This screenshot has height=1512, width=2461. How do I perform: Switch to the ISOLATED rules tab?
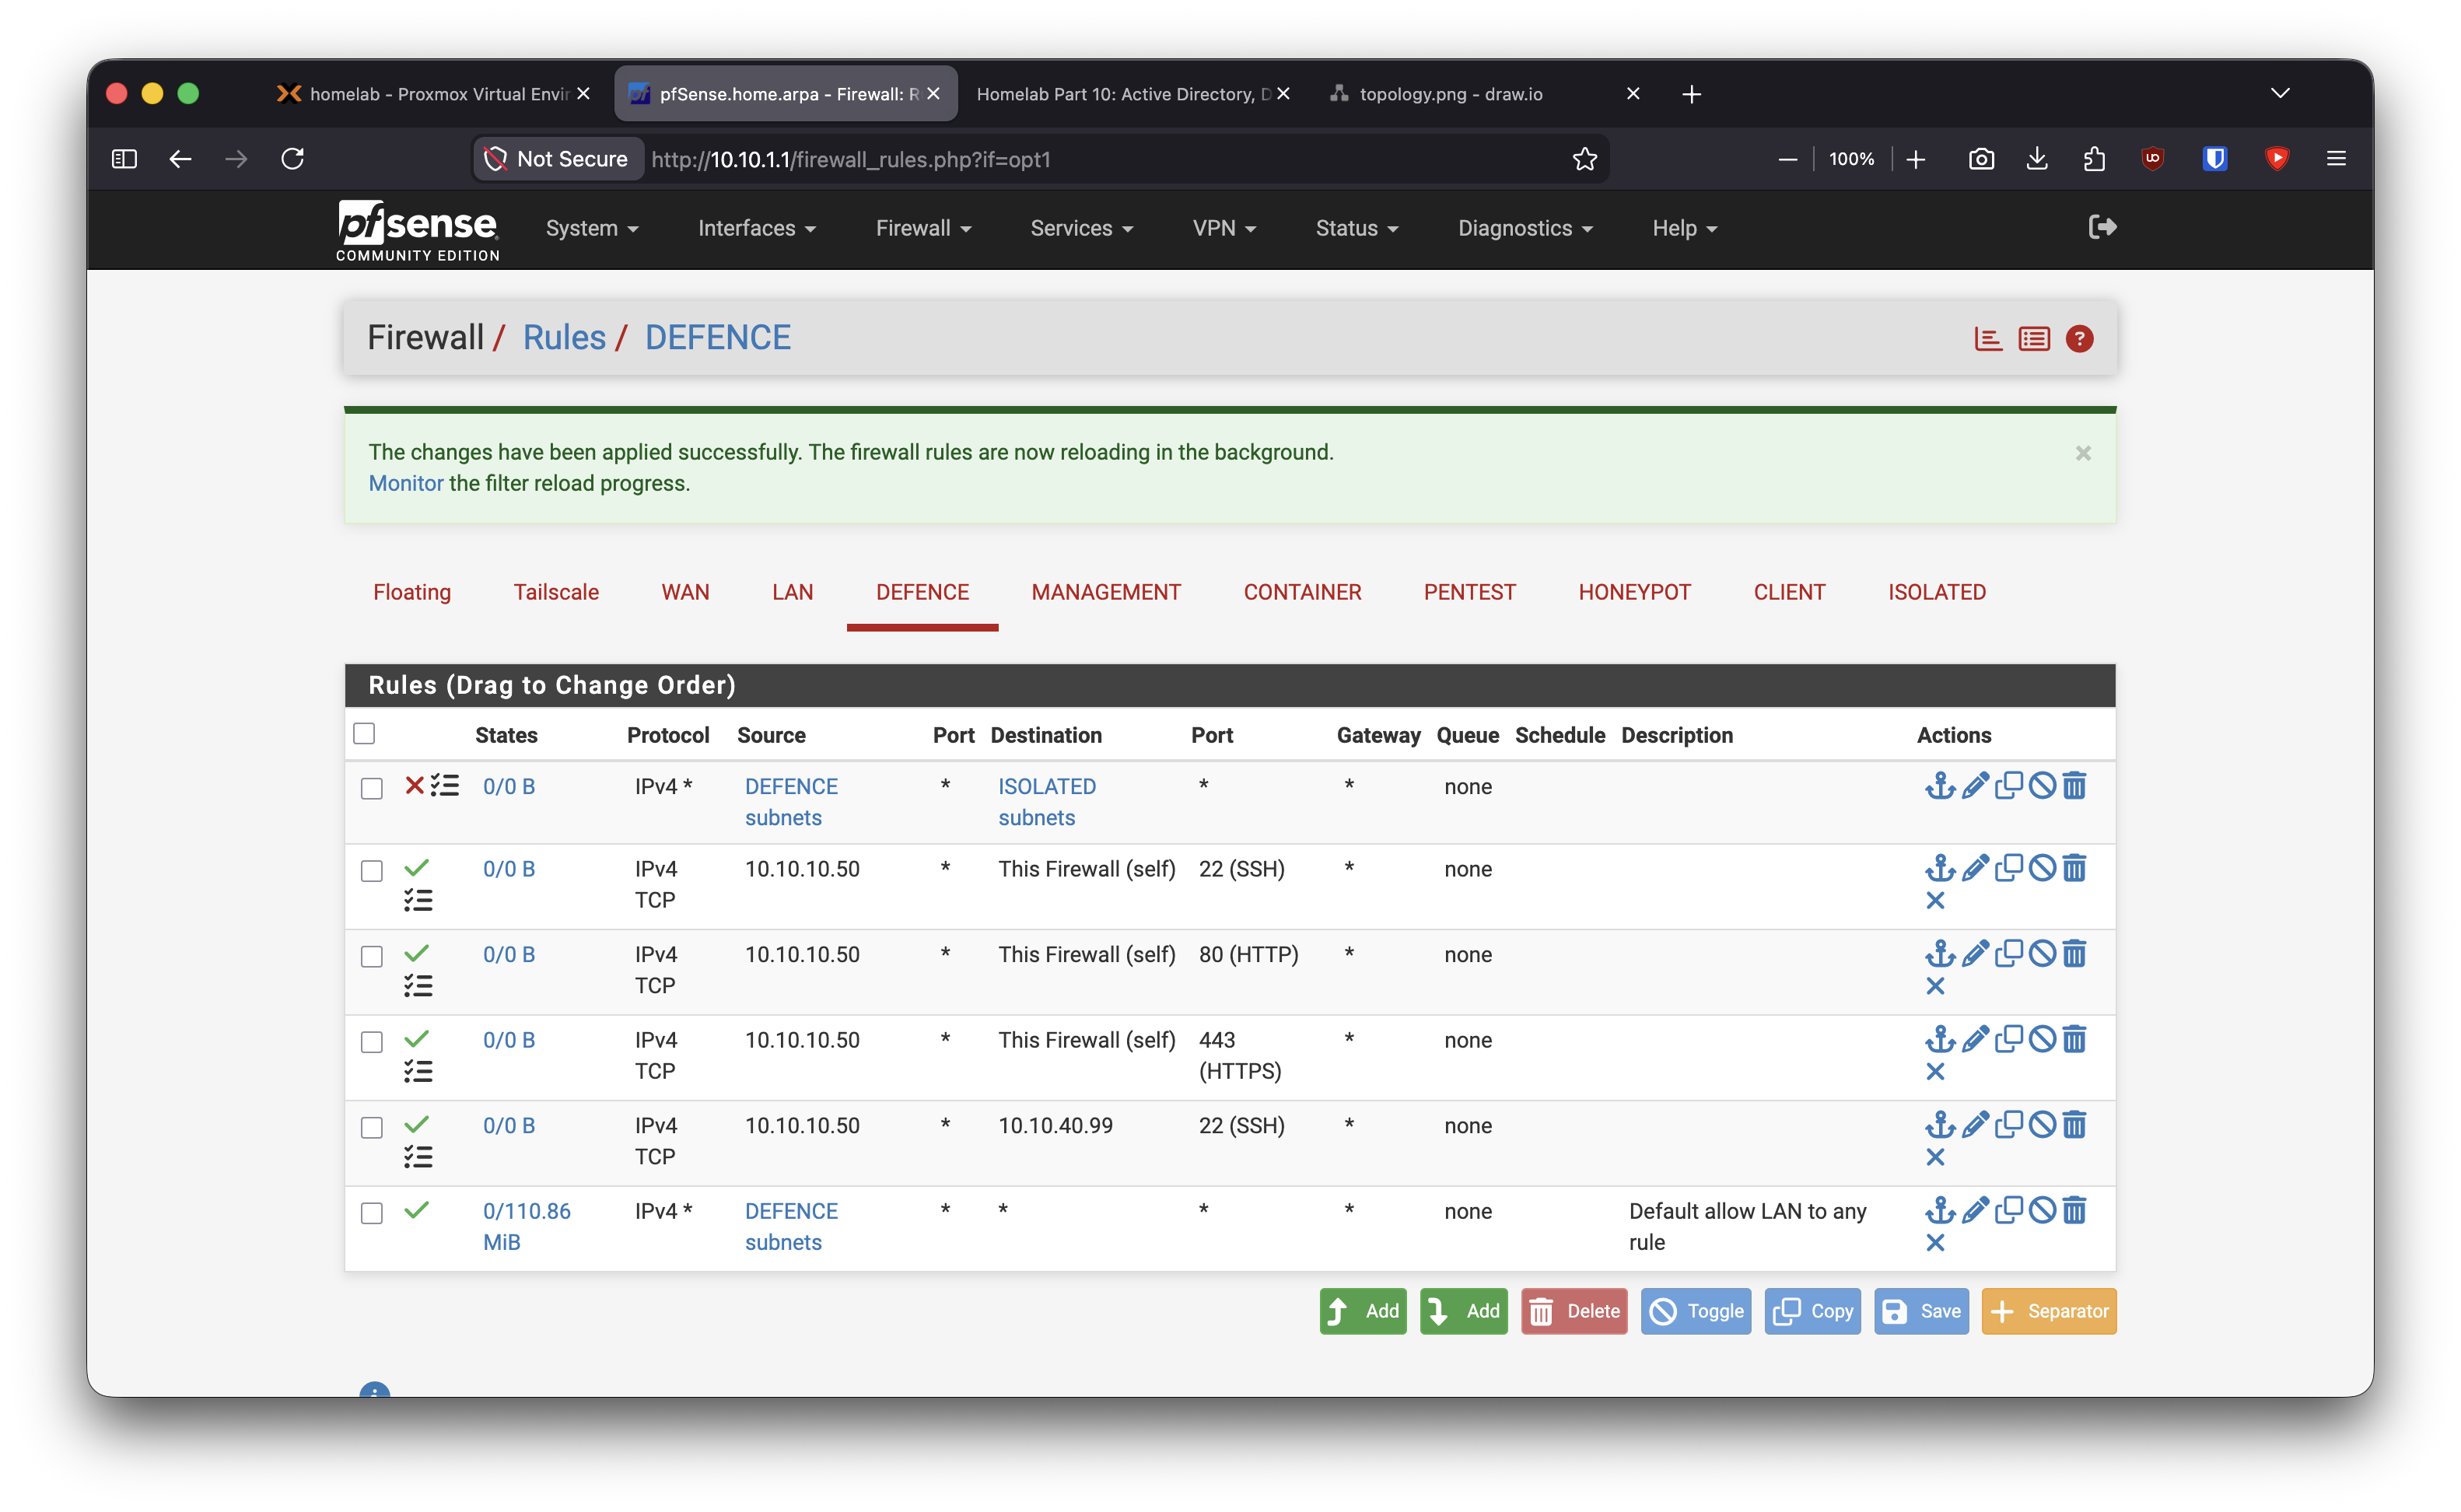[1936, 592]
